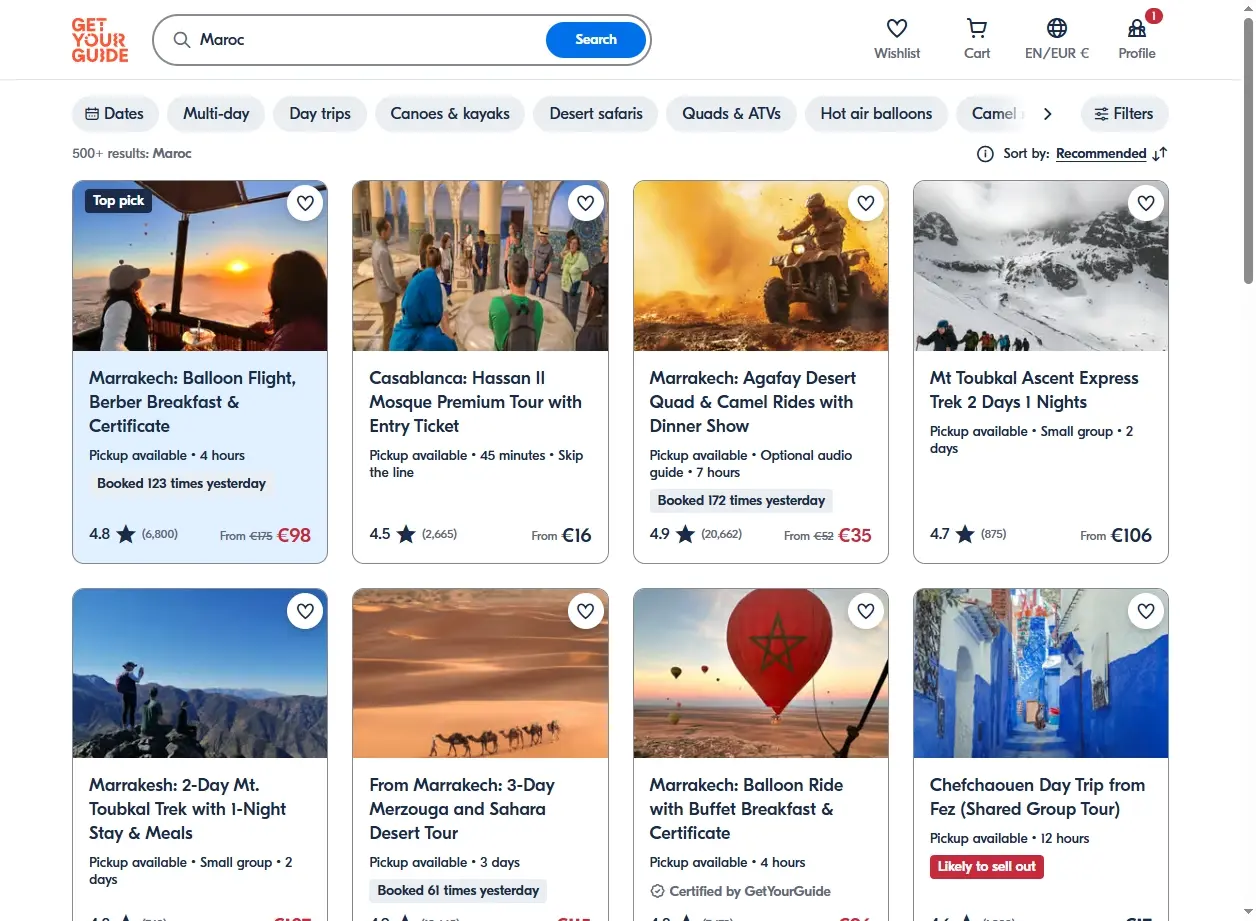1256x921 pixels.
Task: Select the partially hidden Camel filter chip
Action: click(993, 114)
